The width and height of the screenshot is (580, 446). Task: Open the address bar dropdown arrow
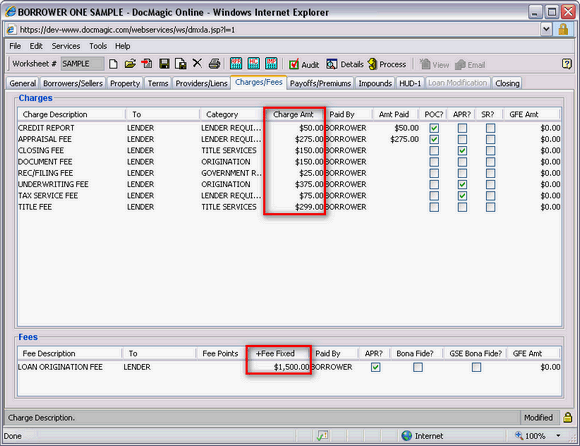tap(546, 29)
